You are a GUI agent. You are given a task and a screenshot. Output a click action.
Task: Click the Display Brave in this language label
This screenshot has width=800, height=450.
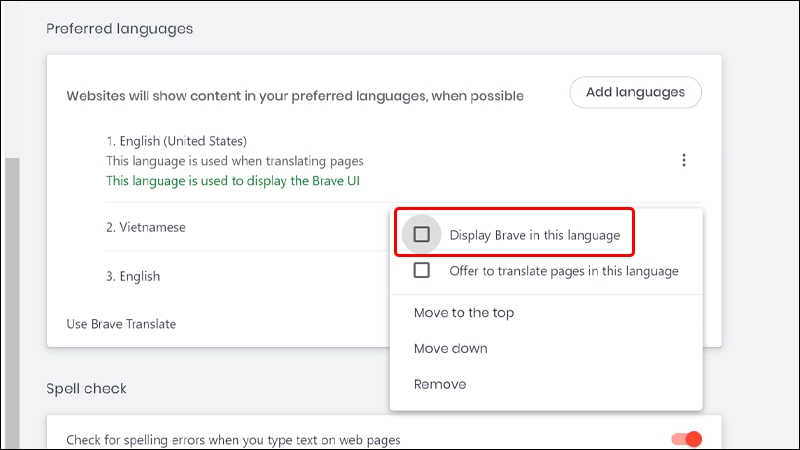pos(535,235)
